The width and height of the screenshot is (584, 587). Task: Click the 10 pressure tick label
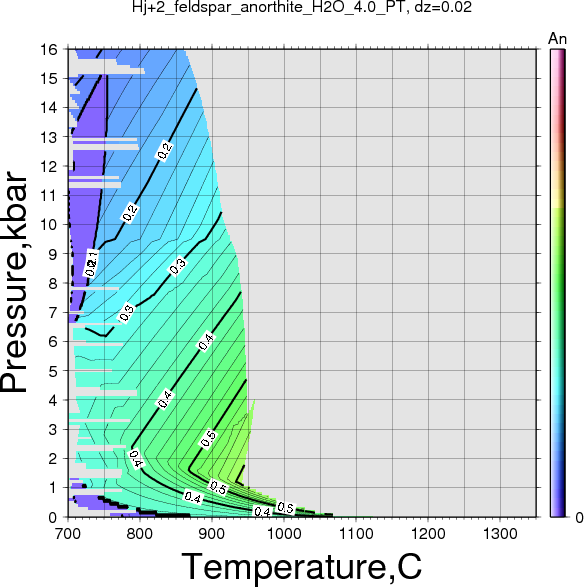tap(49, 225)
